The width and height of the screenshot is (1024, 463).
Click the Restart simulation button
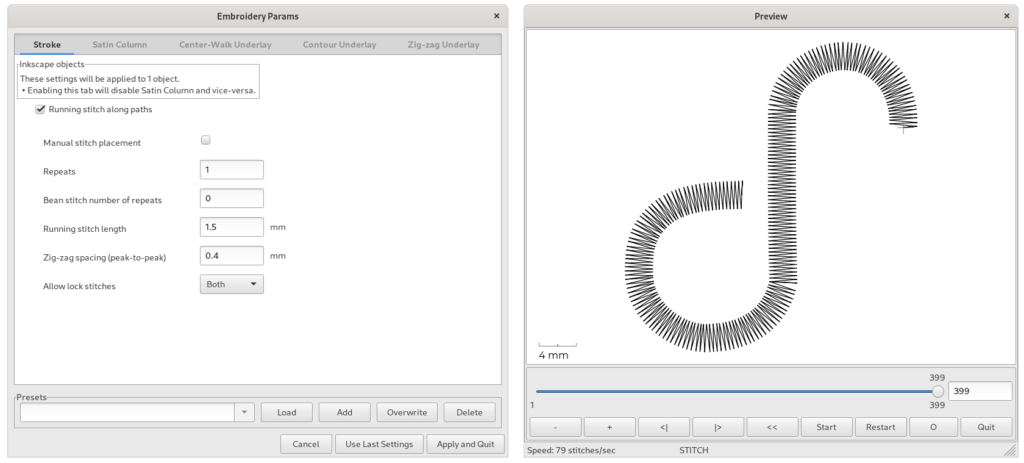coord(880,427)
